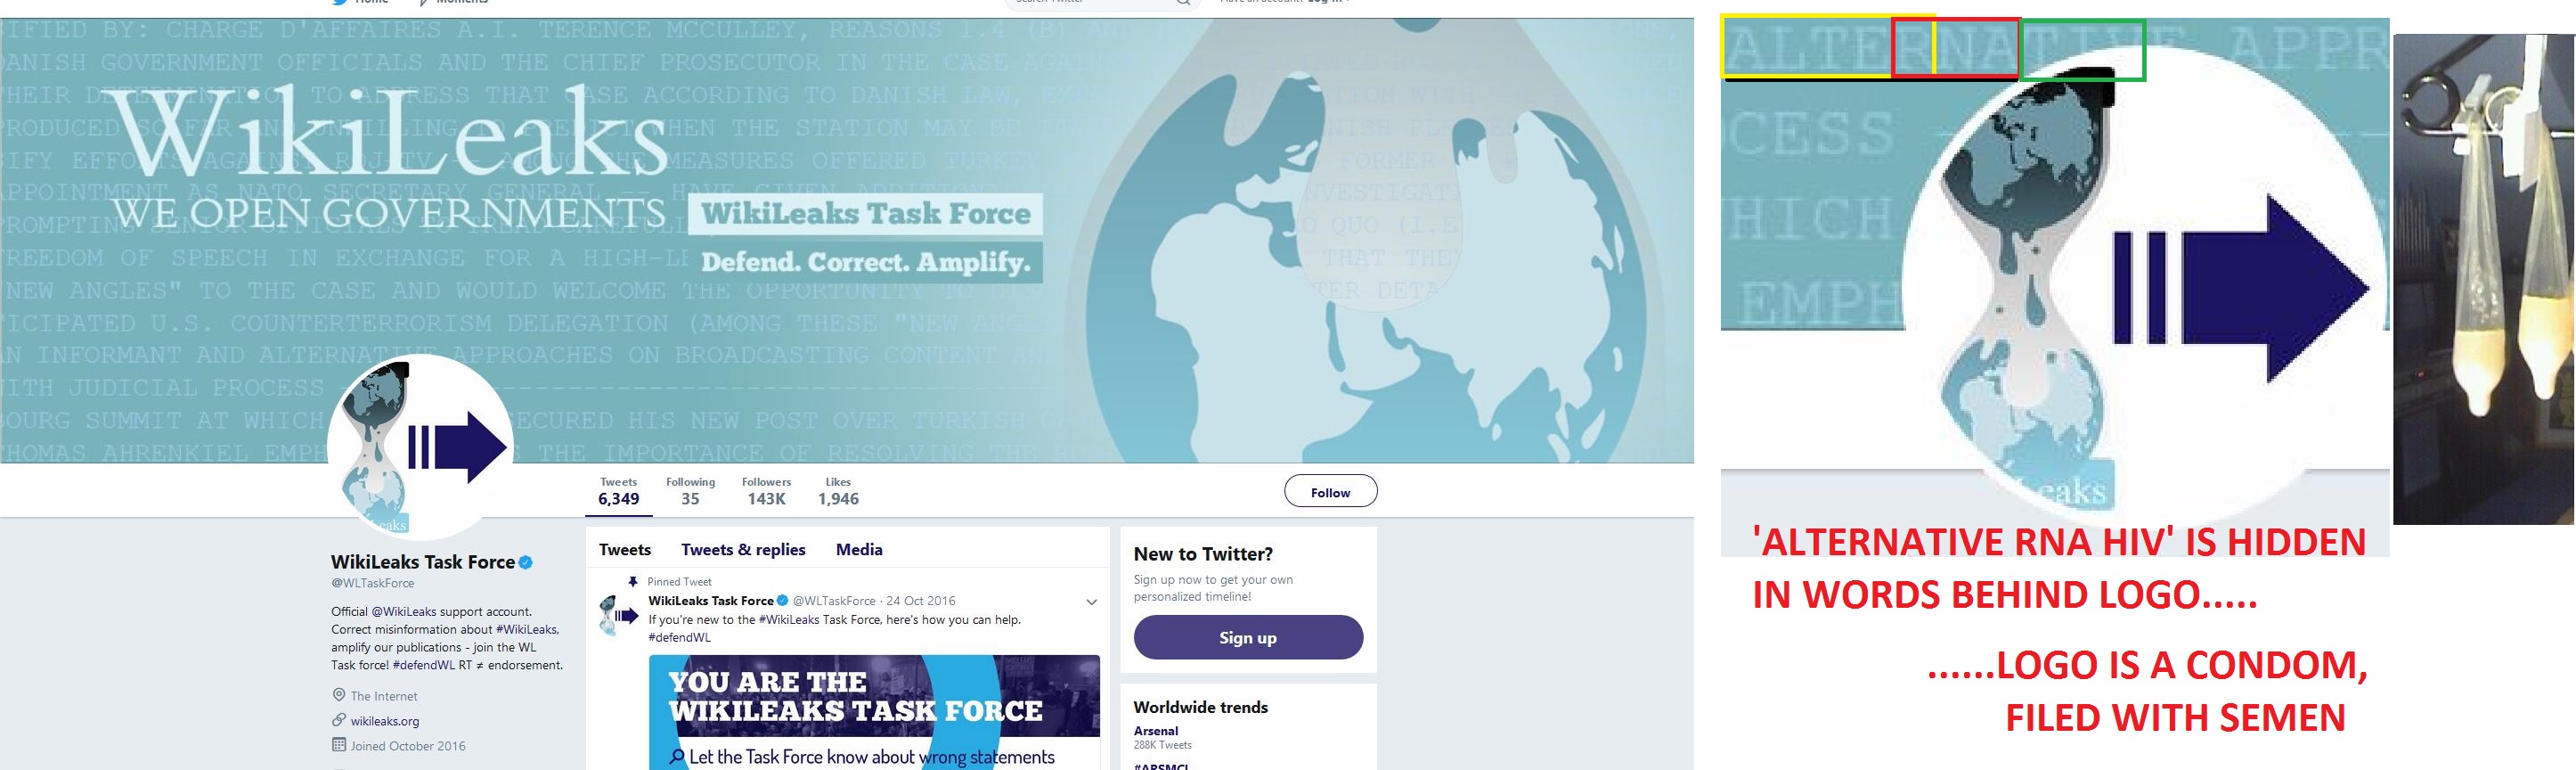
Task: Open the Media tab
Action: click(859, 549)
